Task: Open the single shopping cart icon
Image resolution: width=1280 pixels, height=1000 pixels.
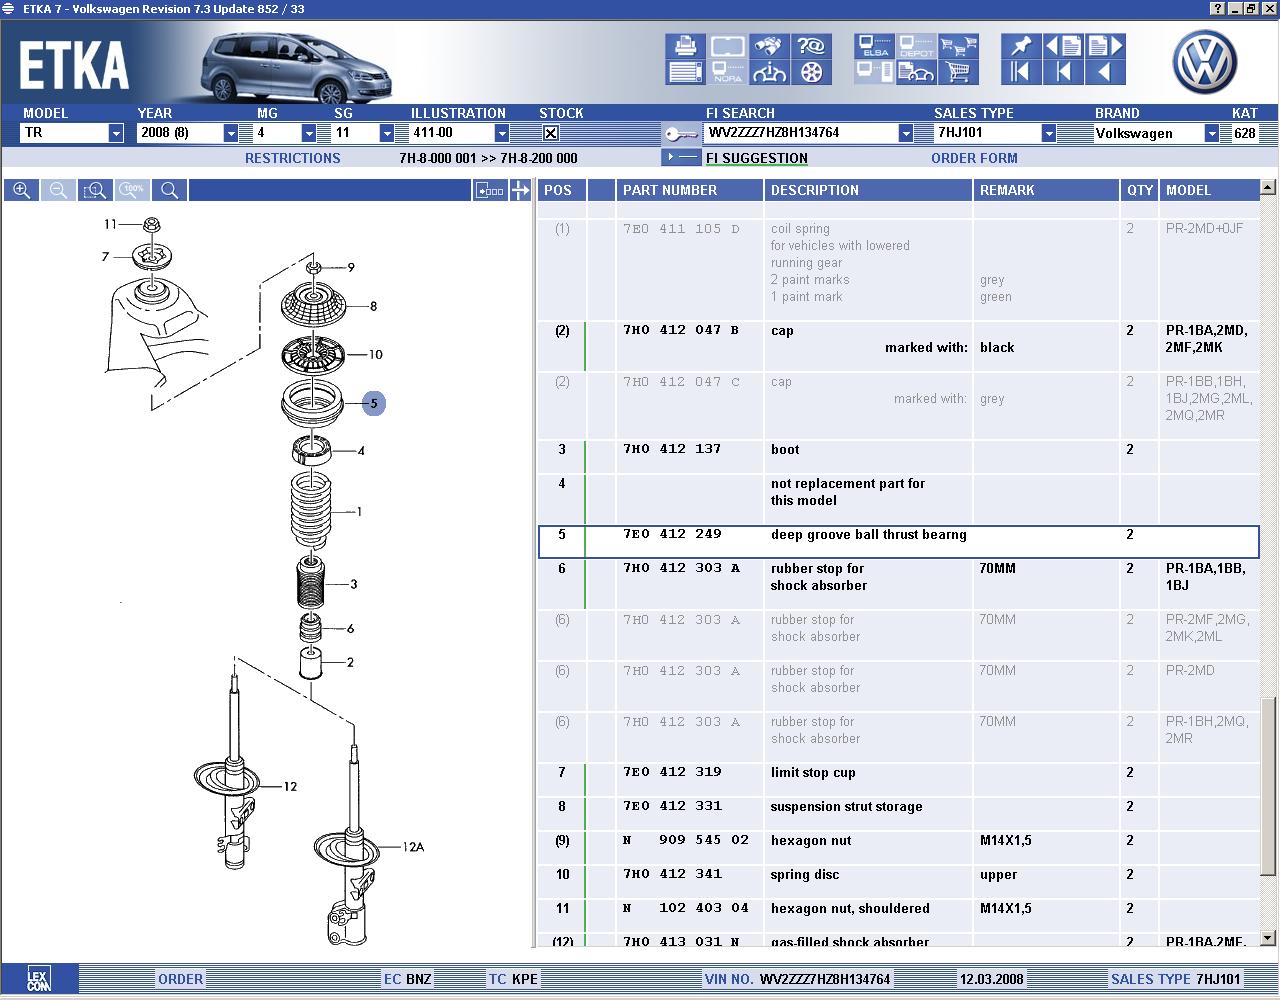Action: click(958, 72)
